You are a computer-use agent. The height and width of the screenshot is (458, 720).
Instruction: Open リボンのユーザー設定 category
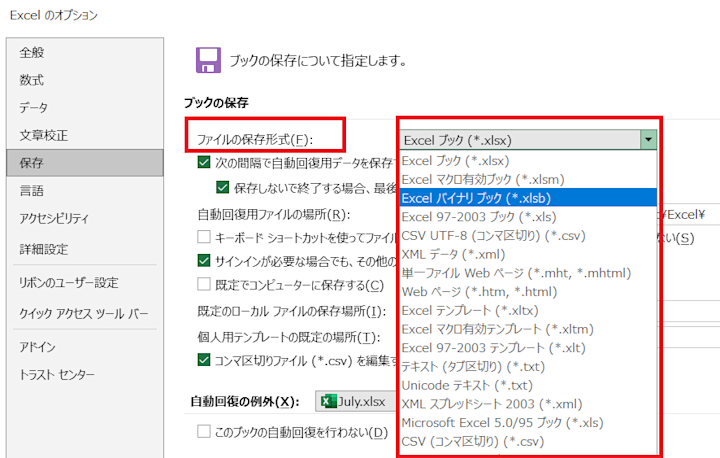tap(84, 283)
